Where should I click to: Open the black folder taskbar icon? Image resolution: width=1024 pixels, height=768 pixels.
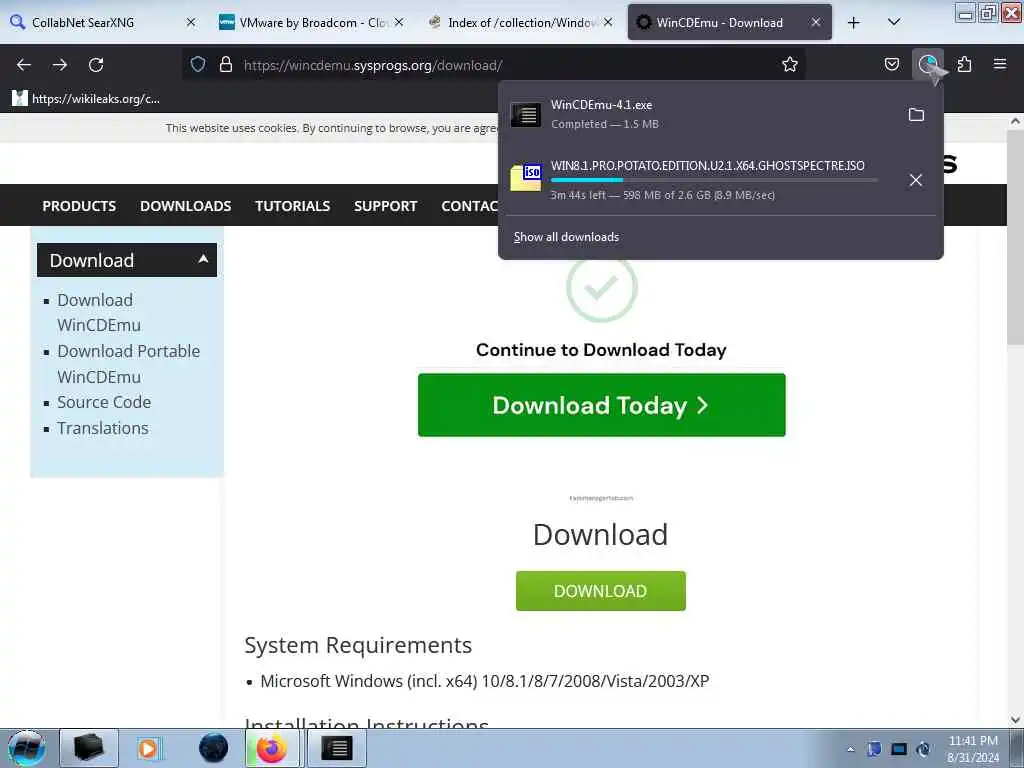click(x=89, y=748)
